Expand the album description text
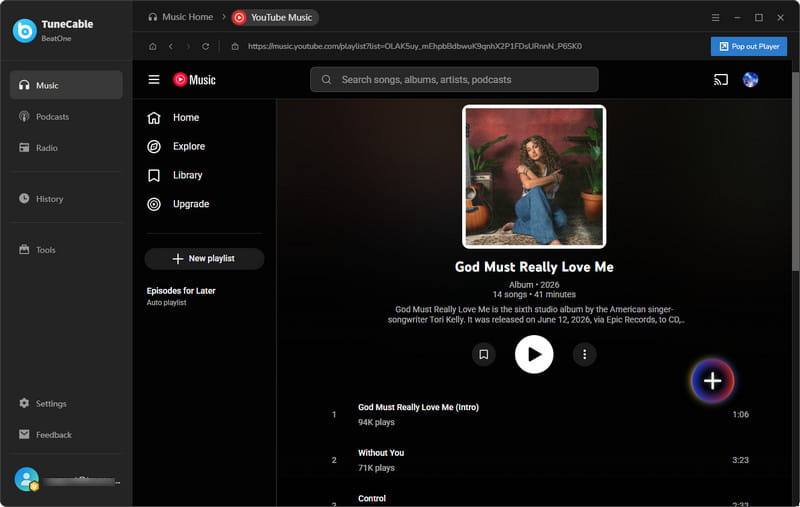 click(x=534, y=314)
